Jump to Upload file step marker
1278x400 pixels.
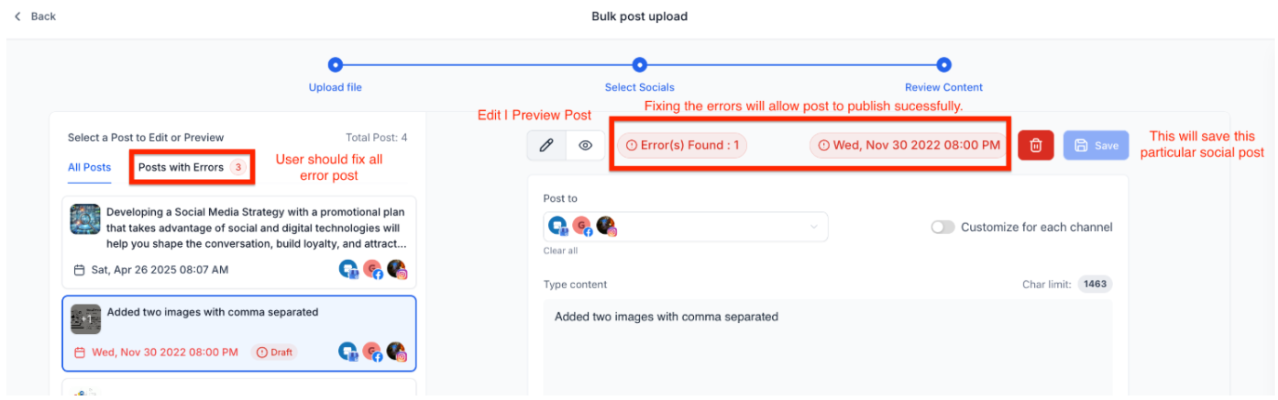[335, 65]
